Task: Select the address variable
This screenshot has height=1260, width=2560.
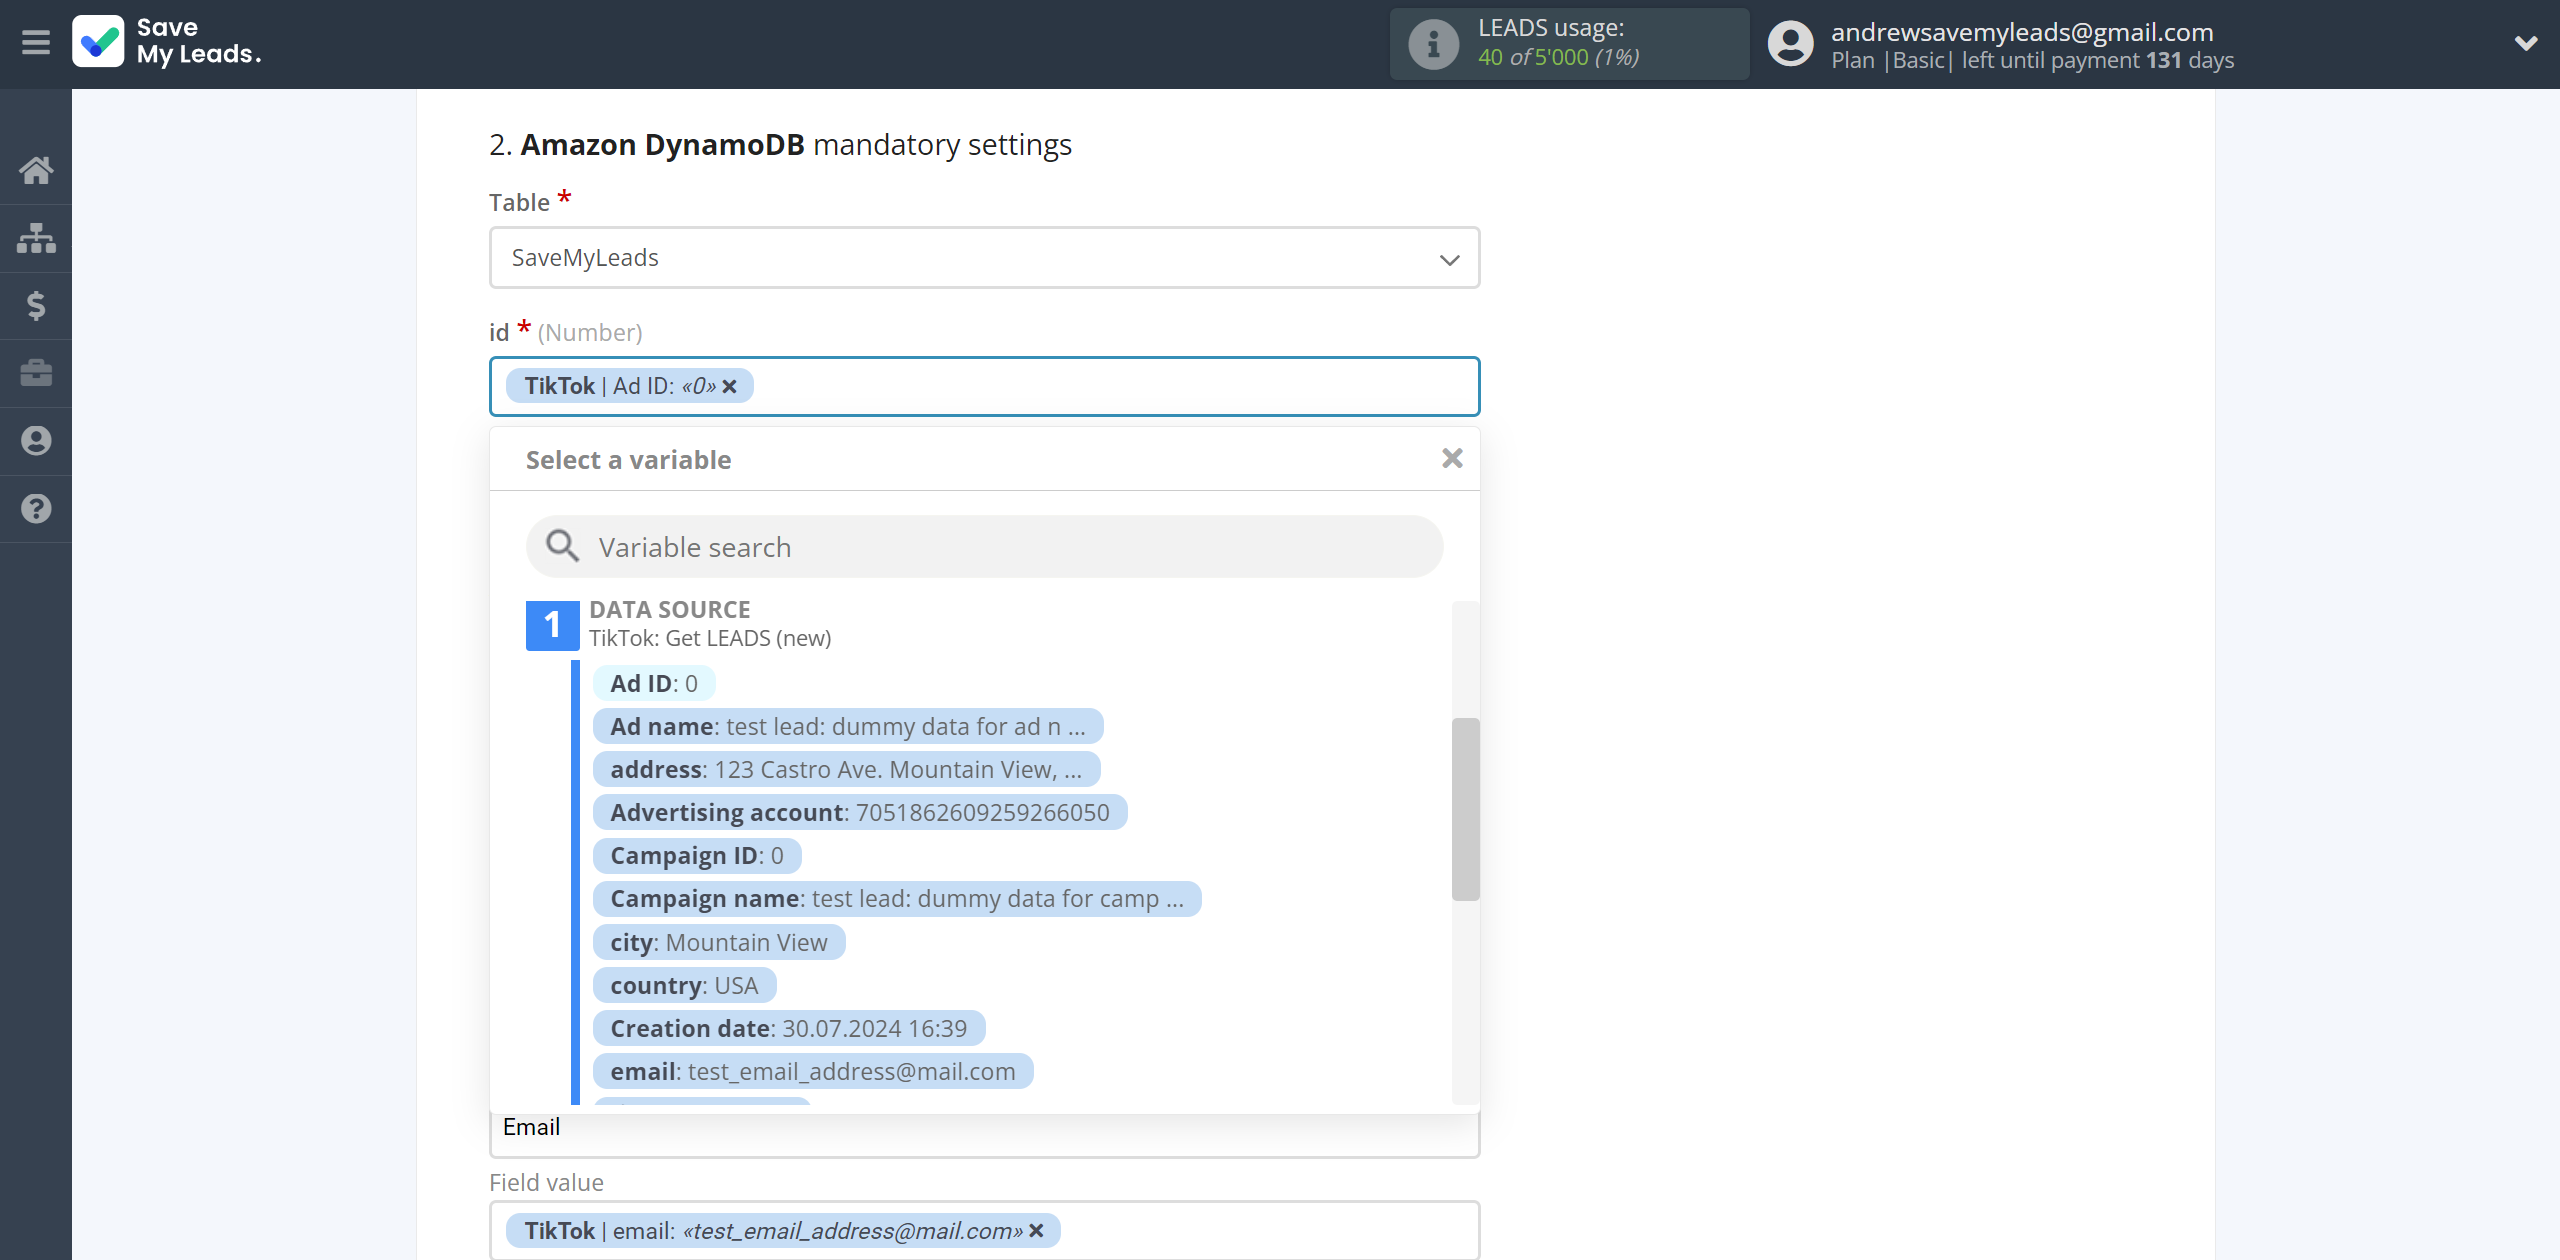Action: pyautogui.click(x=846, y=769)
